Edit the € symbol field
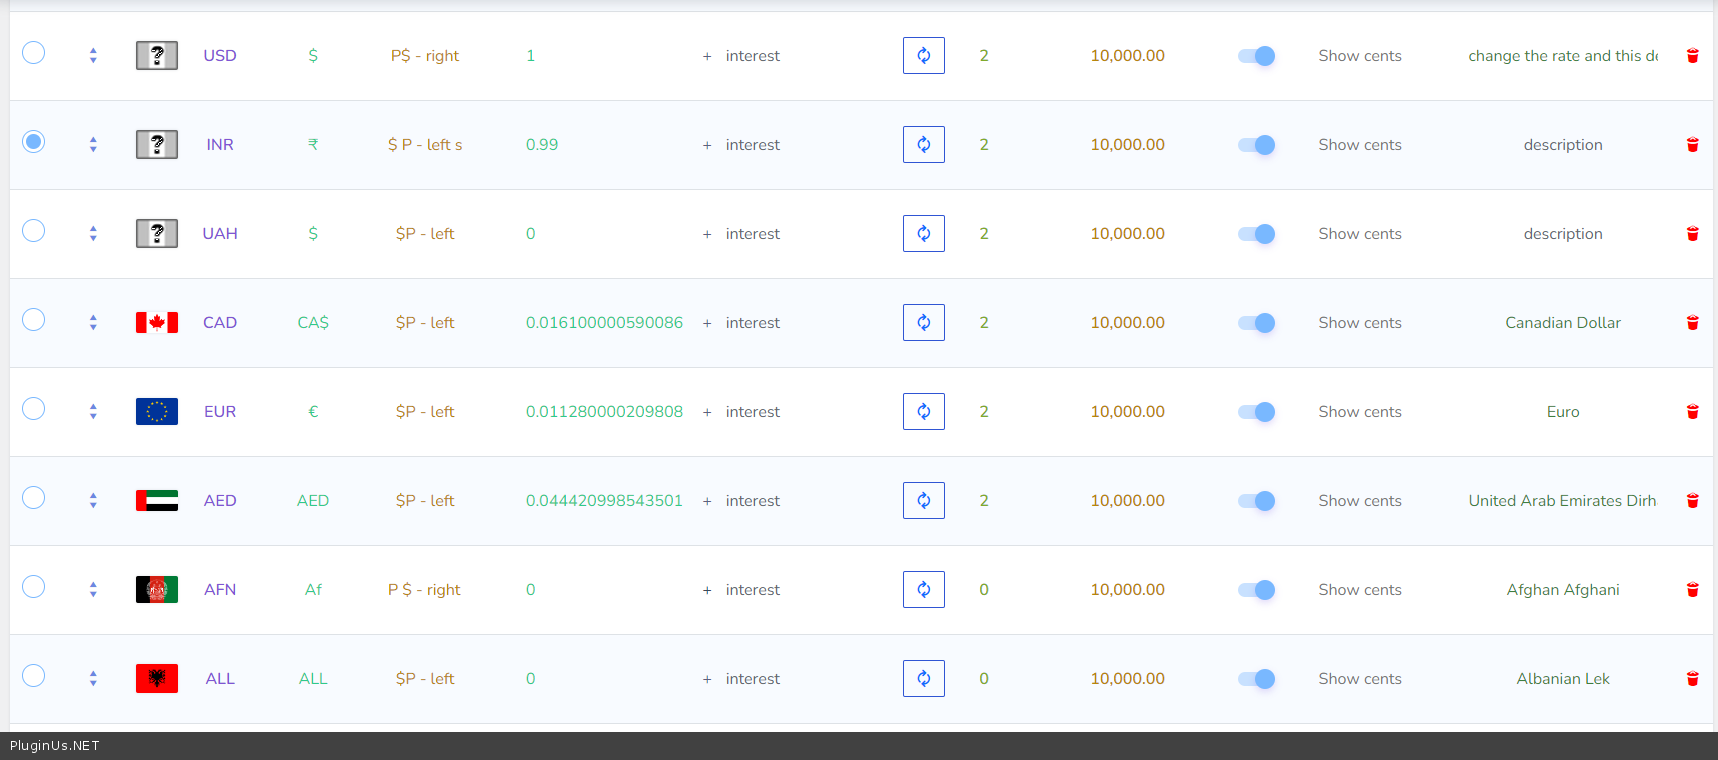Screen dimensions: 1718x760 point(313,412)
